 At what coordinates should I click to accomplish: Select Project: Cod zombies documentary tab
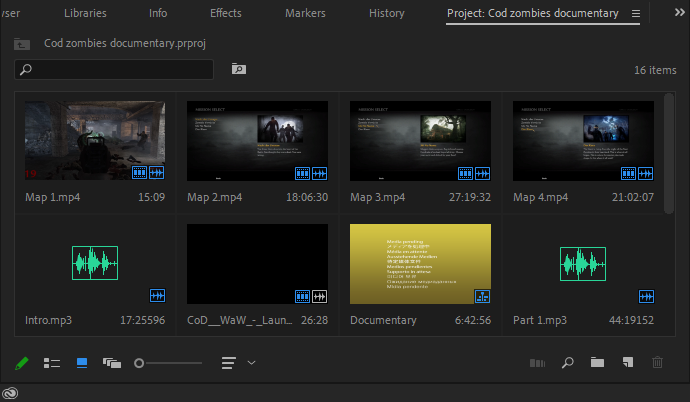[533, 14]
